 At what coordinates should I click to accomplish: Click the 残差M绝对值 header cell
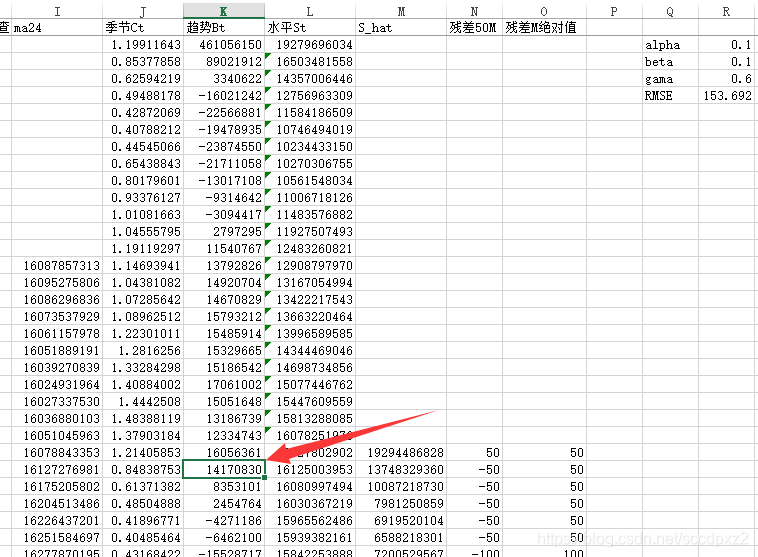pyautogui.click(x=544, y=28)
